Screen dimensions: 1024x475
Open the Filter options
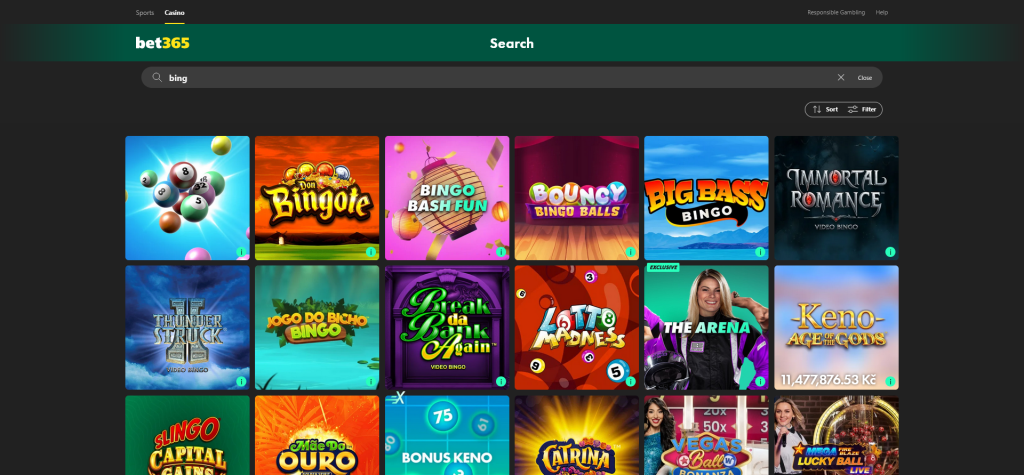point(862,109)
